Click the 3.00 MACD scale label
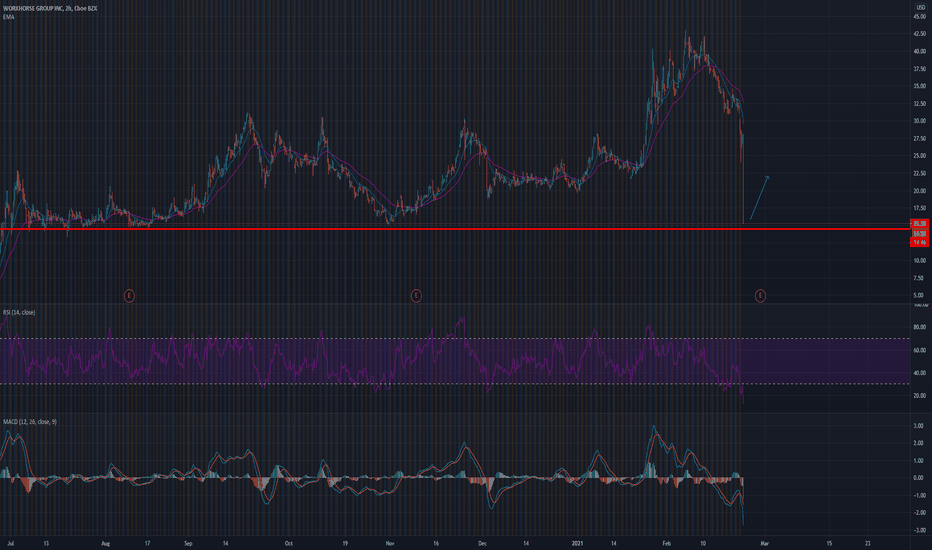This screenshot has height=550, width=932. (x=919, y=426)
